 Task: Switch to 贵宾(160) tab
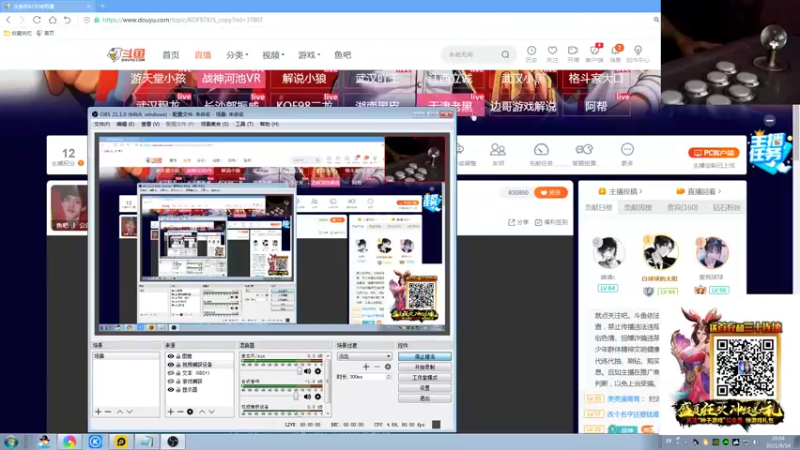tap(682, 208)
